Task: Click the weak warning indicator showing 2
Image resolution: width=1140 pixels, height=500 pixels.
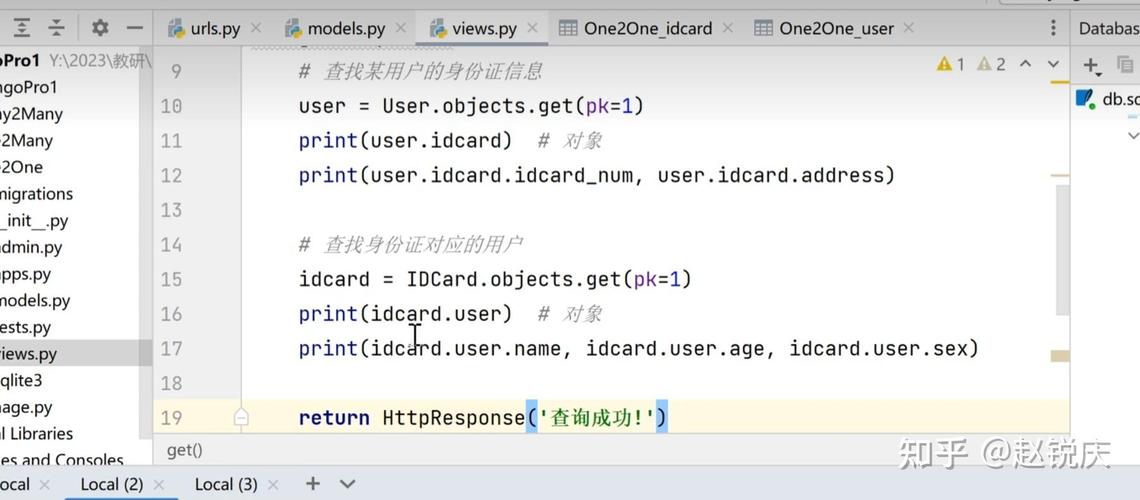Action: click(991, 64)
